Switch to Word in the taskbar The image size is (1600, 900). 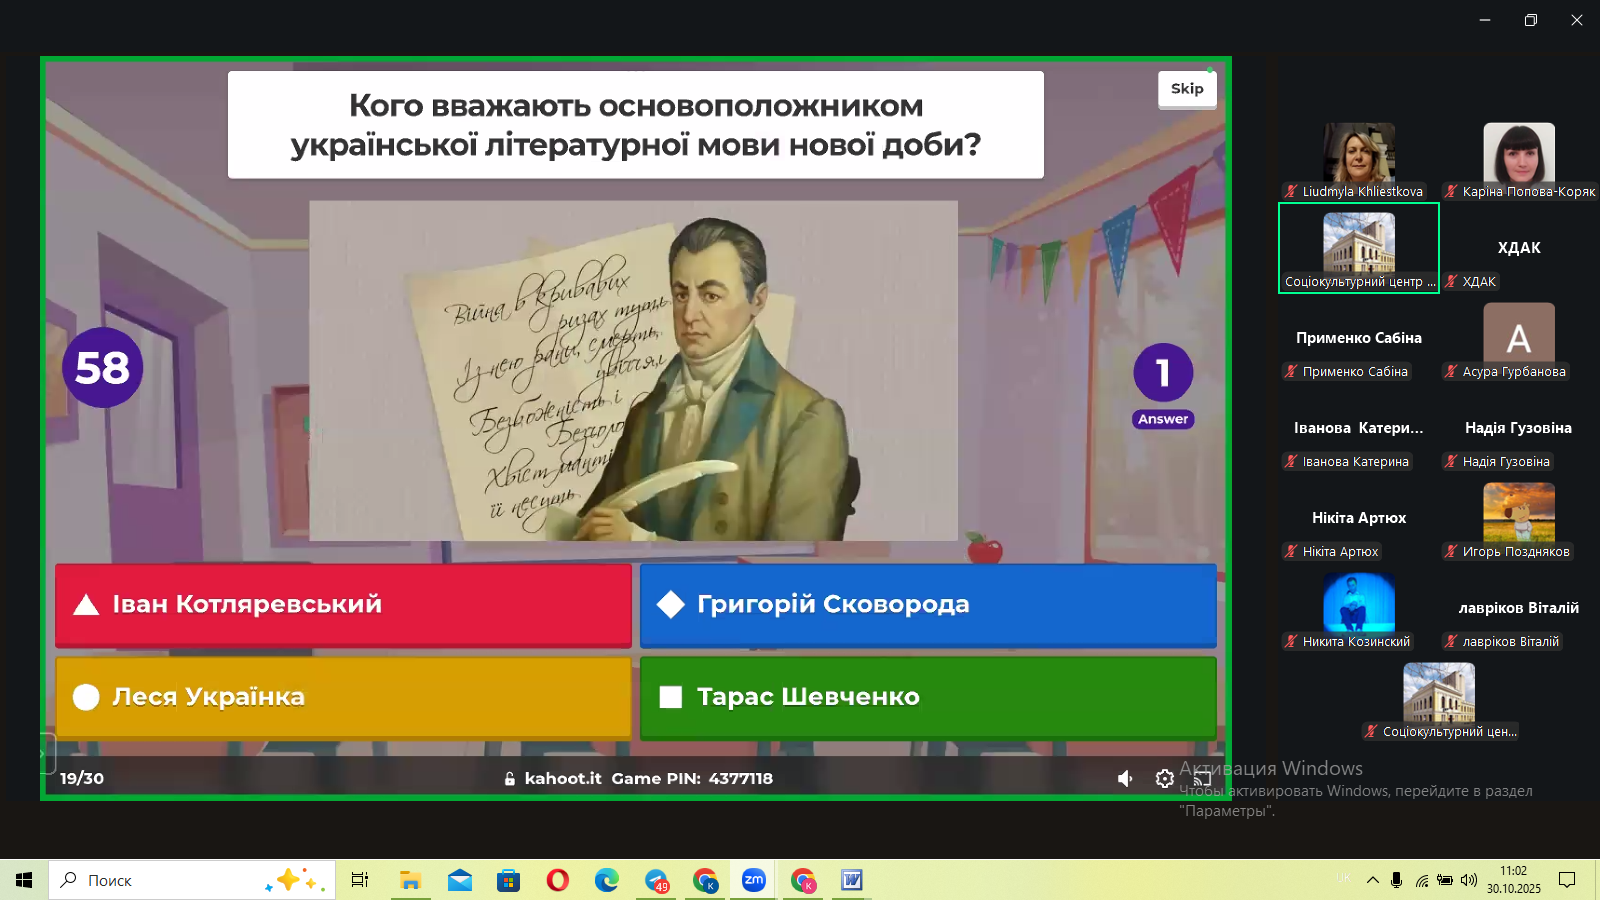tap(851, 880)
